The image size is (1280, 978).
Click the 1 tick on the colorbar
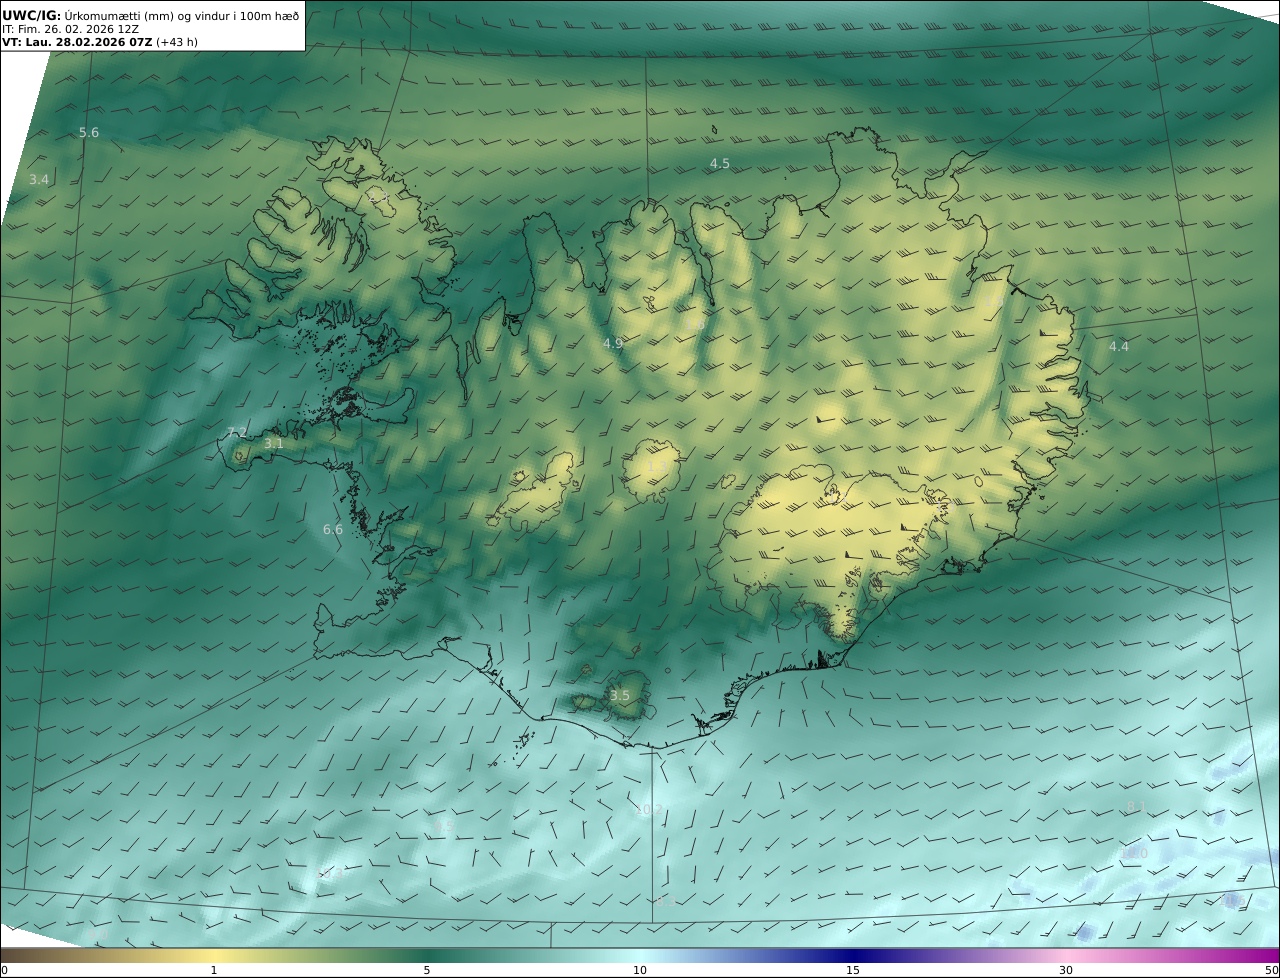pyautogui.click(x=214, y=970)
